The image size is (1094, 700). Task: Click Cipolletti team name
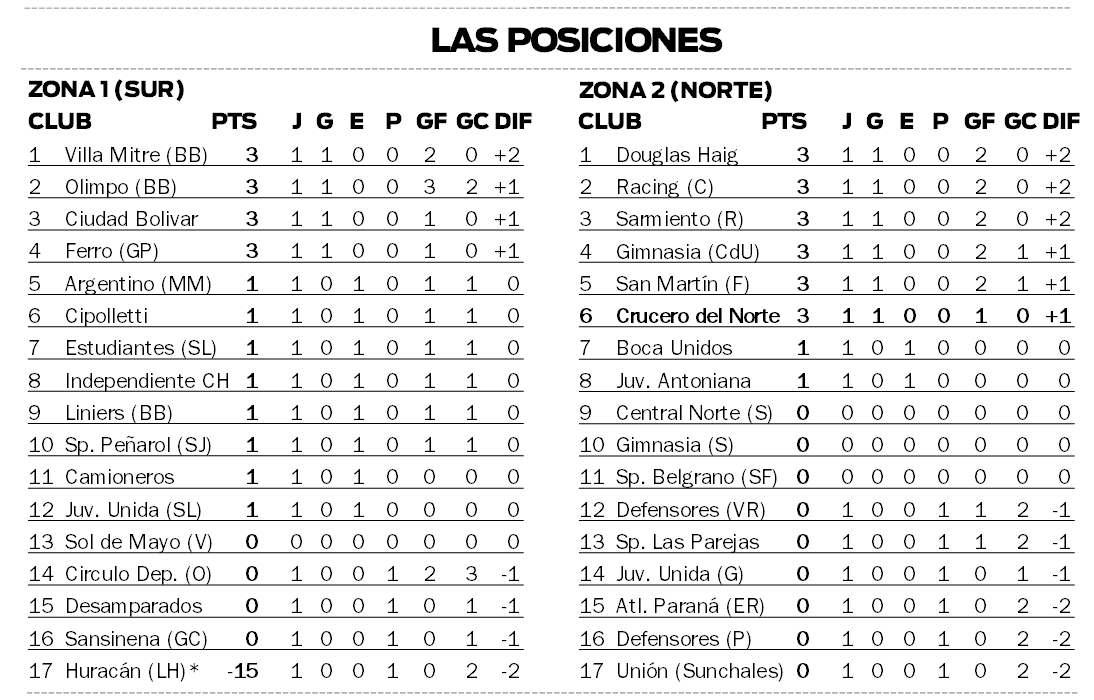pos(106,315)
